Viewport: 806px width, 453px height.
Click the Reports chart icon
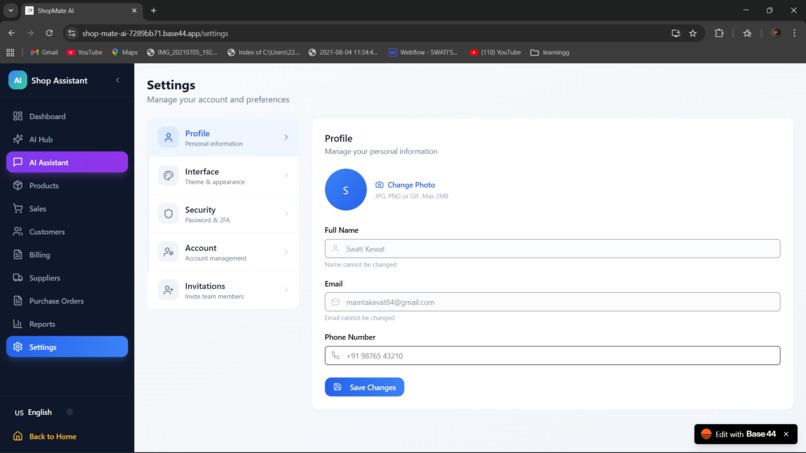tap(18, 324)
